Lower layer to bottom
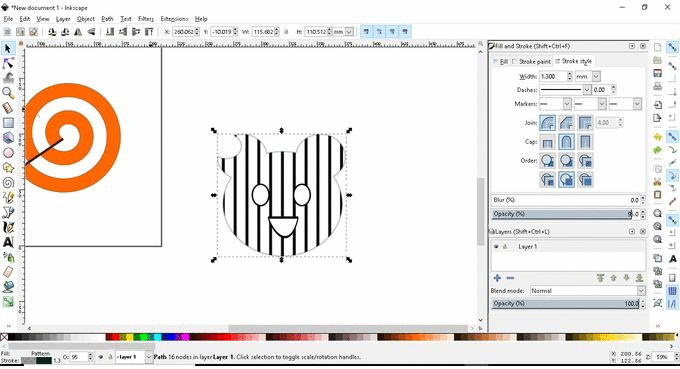This screenshot has width=680, height=369. click(639, 278)
